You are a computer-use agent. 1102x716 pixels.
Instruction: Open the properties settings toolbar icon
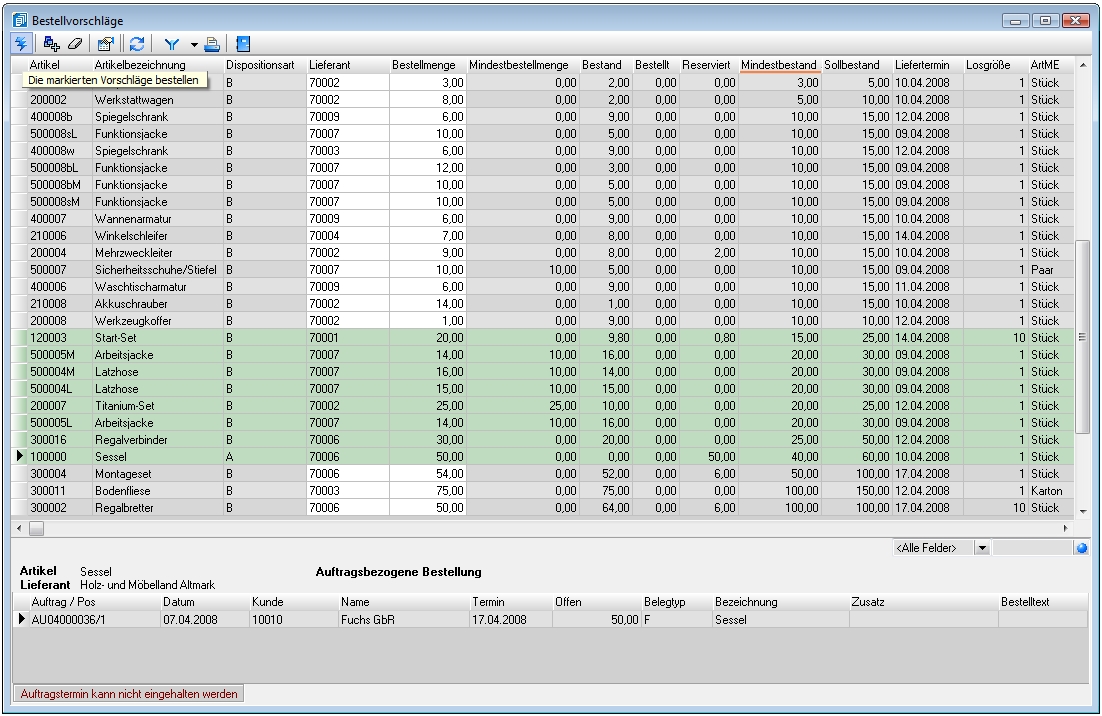pyautogui.click(x=105, y=44)
